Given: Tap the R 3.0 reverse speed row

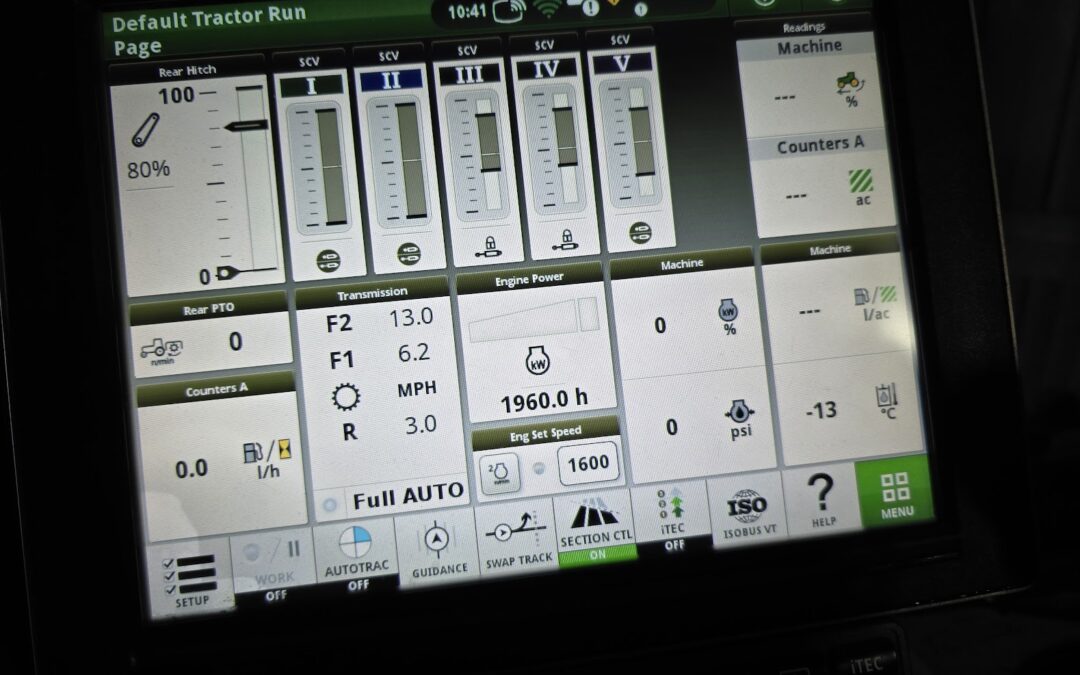Looking at the screenshot, I should (389, 428).
